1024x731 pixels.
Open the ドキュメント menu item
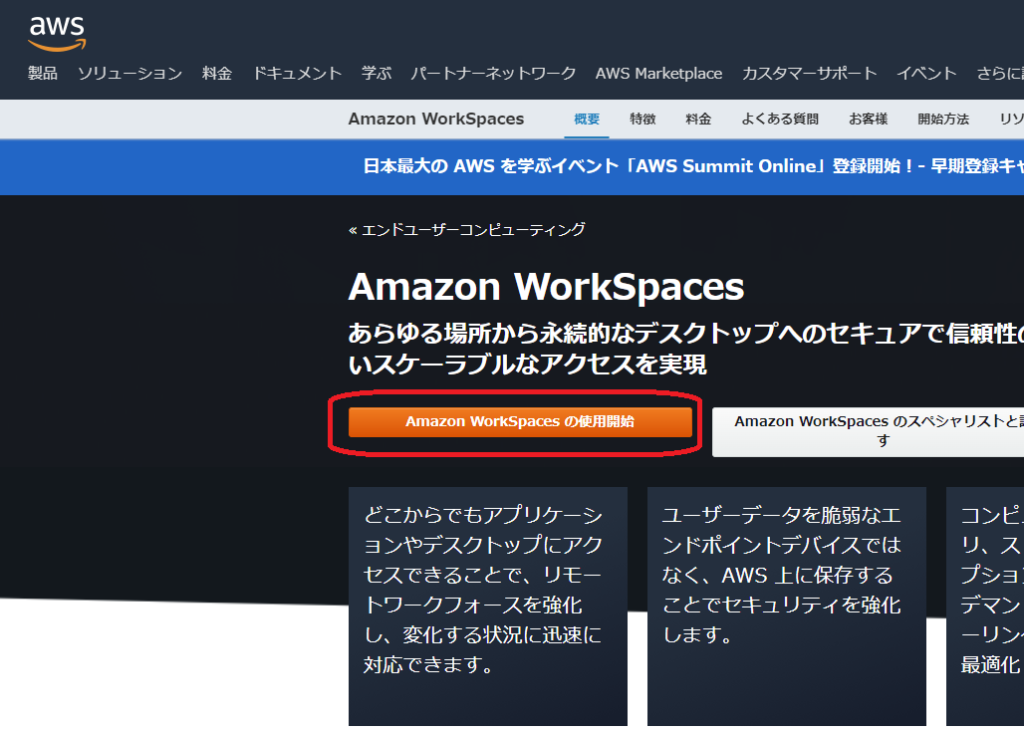click(x=297, y=73)
